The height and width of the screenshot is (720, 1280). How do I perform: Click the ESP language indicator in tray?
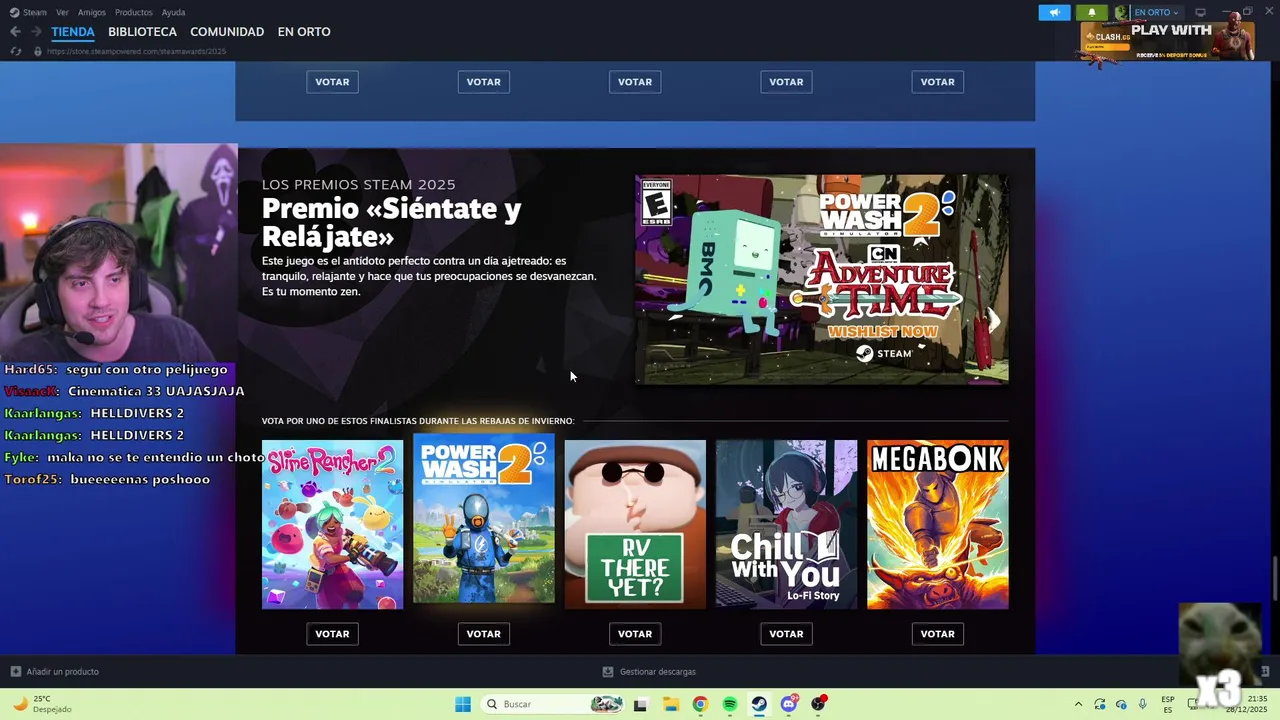click(x=1168, y=704)
